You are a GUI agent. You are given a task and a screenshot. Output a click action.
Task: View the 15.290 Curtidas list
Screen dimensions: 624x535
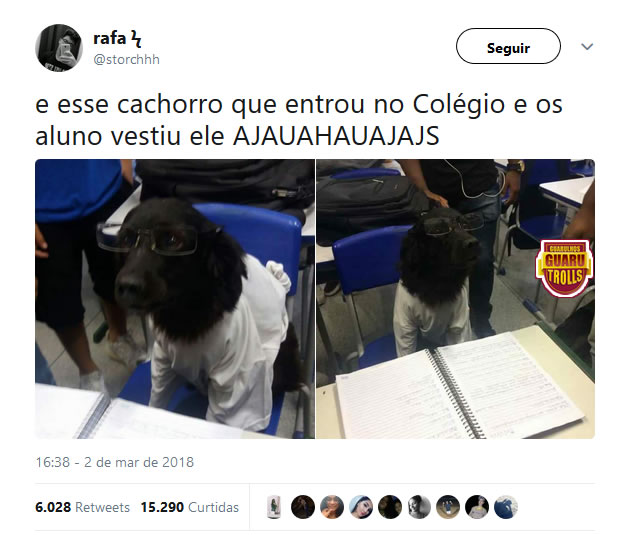point(189,507)
